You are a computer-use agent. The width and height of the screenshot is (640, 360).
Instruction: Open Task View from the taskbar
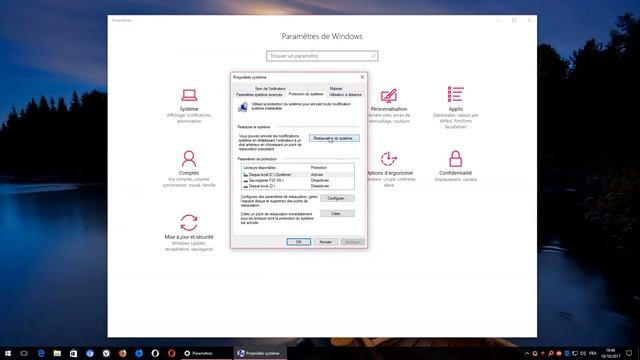click(x=24, y=353)
